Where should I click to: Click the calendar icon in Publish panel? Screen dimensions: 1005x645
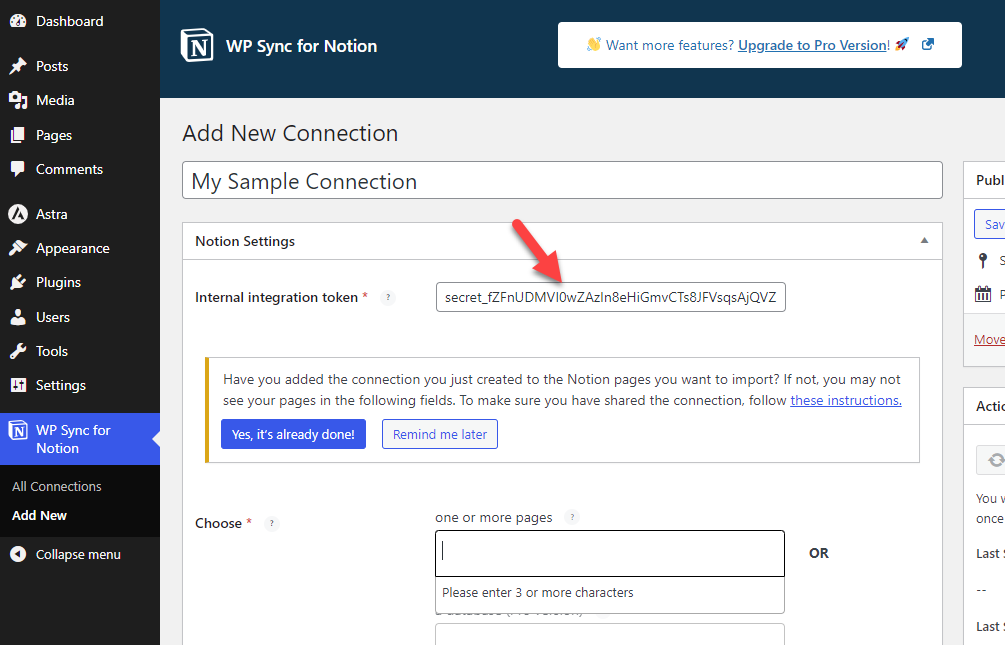tap(983, 294)
